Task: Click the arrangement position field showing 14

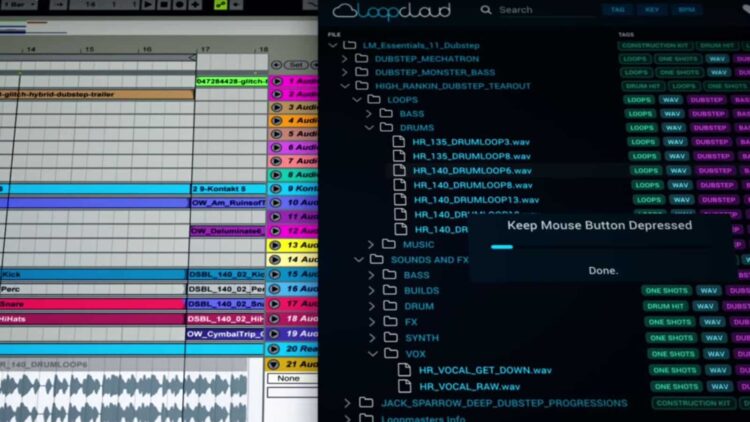Action: [90, 5]
